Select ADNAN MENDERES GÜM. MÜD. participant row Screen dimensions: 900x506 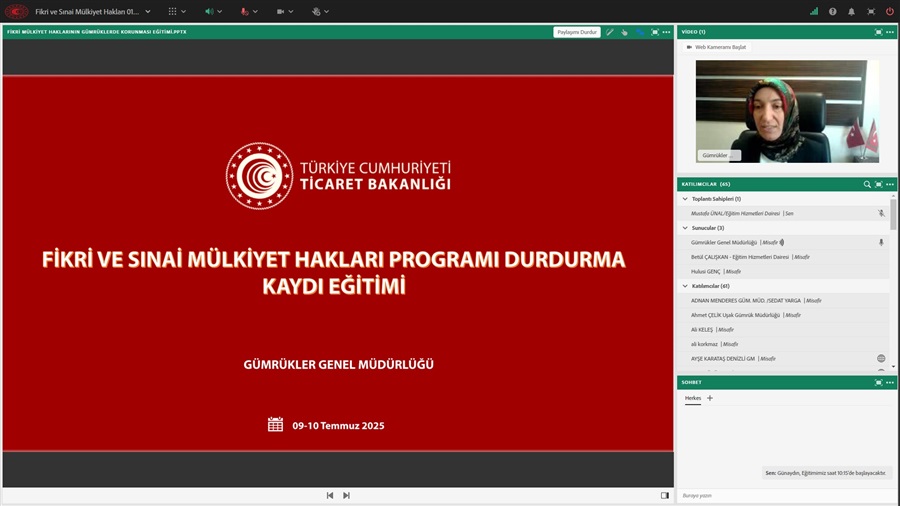pyautogui.click(x=783, y=301)
